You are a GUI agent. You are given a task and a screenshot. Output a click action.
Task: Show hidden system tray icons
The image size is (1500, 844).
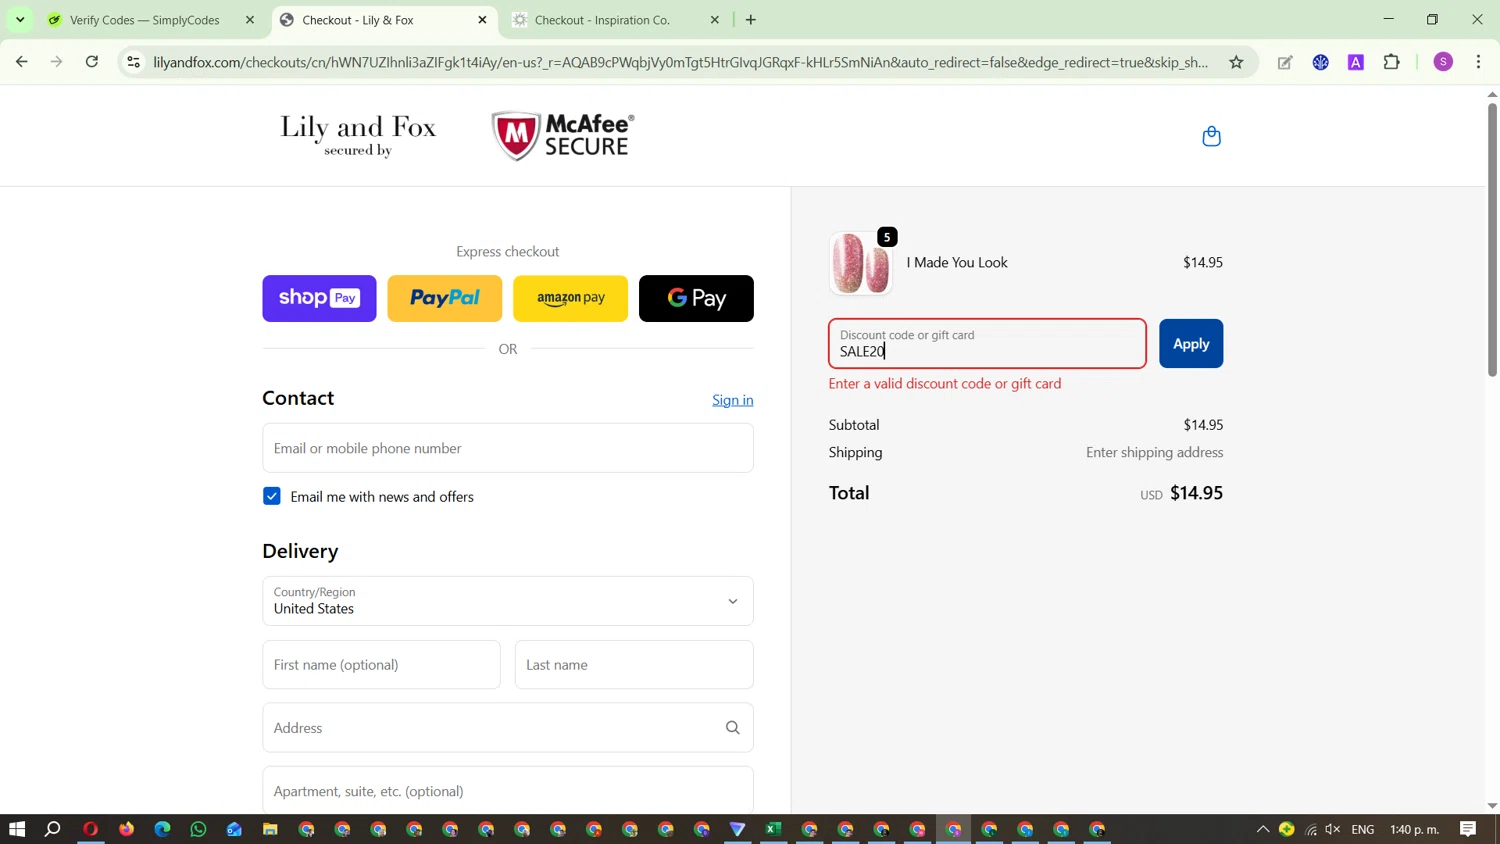coord(1263,829)
